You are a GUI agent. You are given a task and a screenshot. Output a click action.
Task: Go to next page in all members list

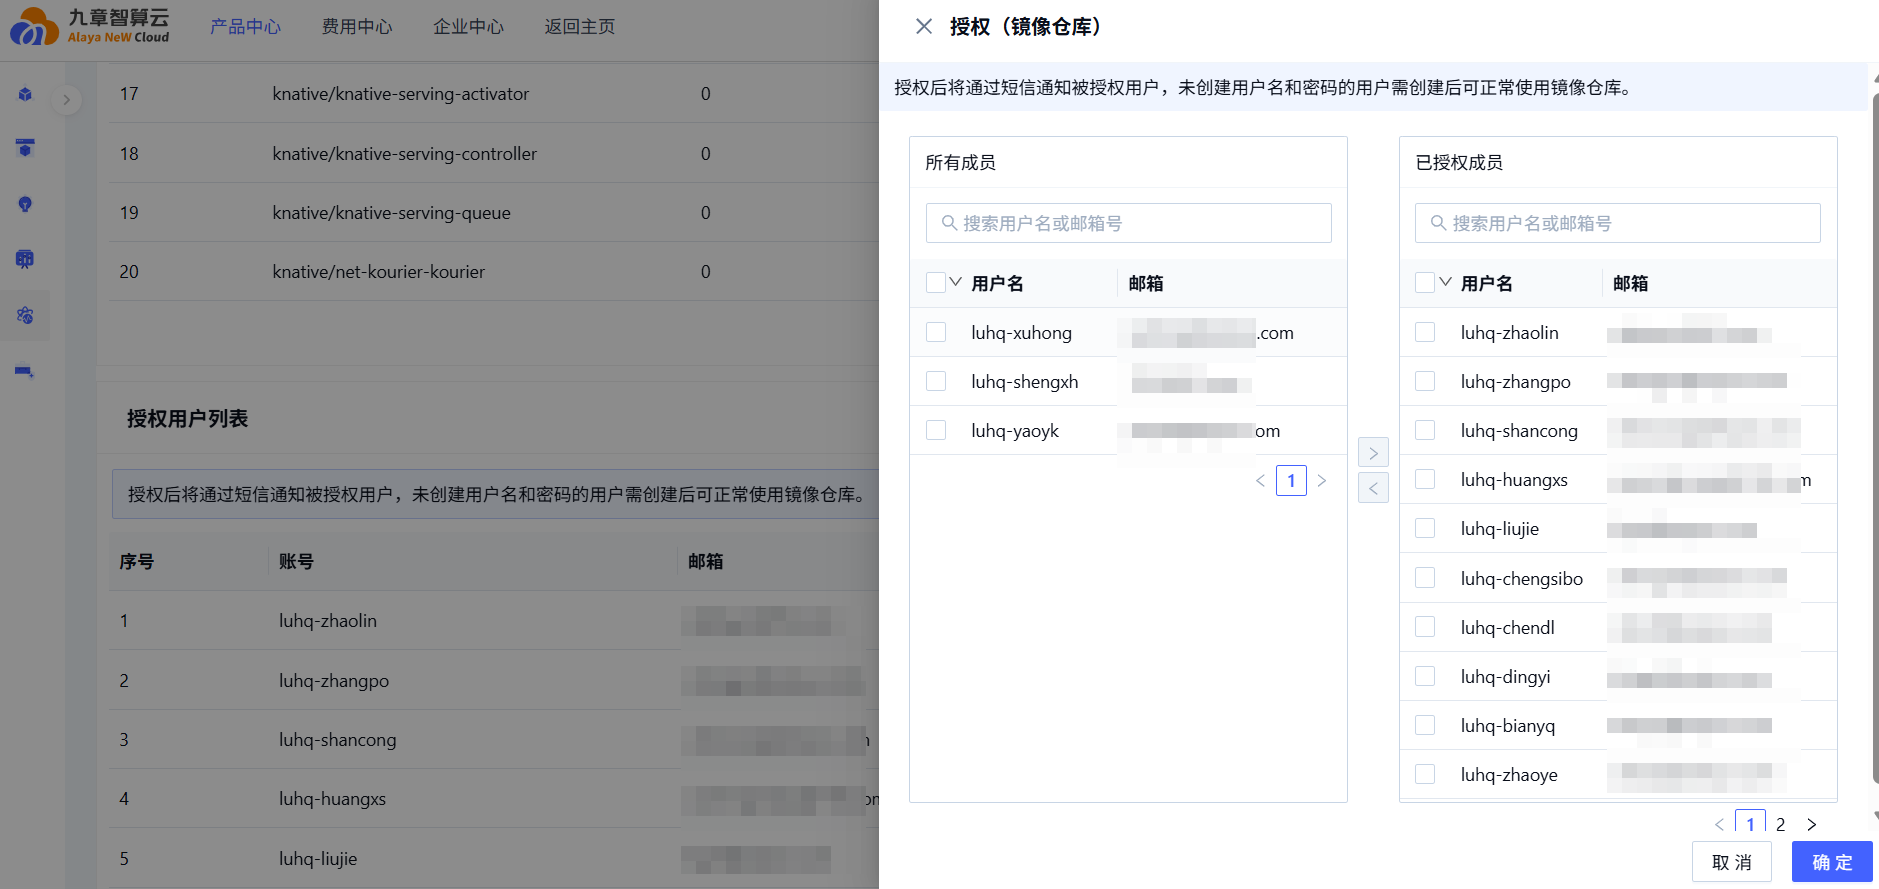tap(1322, 481)
